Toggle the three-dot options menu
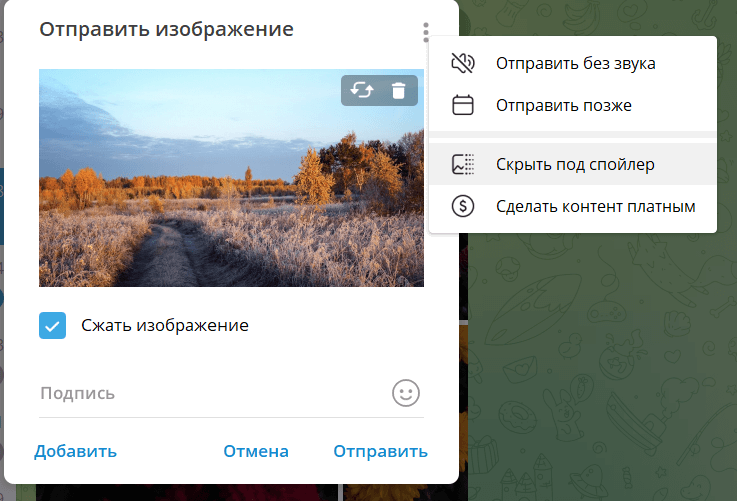Image resolution: width=737 pixels, height=501 pixels. [x=426, y=32]
